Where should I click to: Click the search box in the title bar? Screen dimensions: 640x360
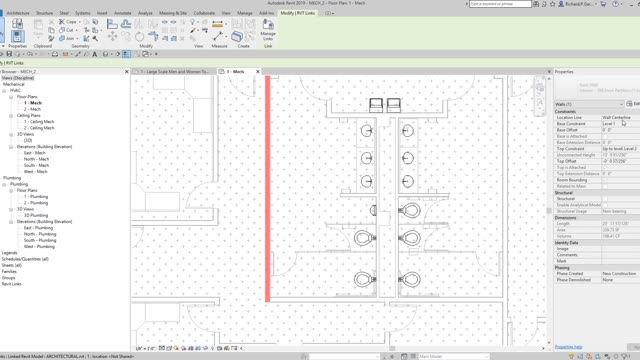click(x=500, y=4)
